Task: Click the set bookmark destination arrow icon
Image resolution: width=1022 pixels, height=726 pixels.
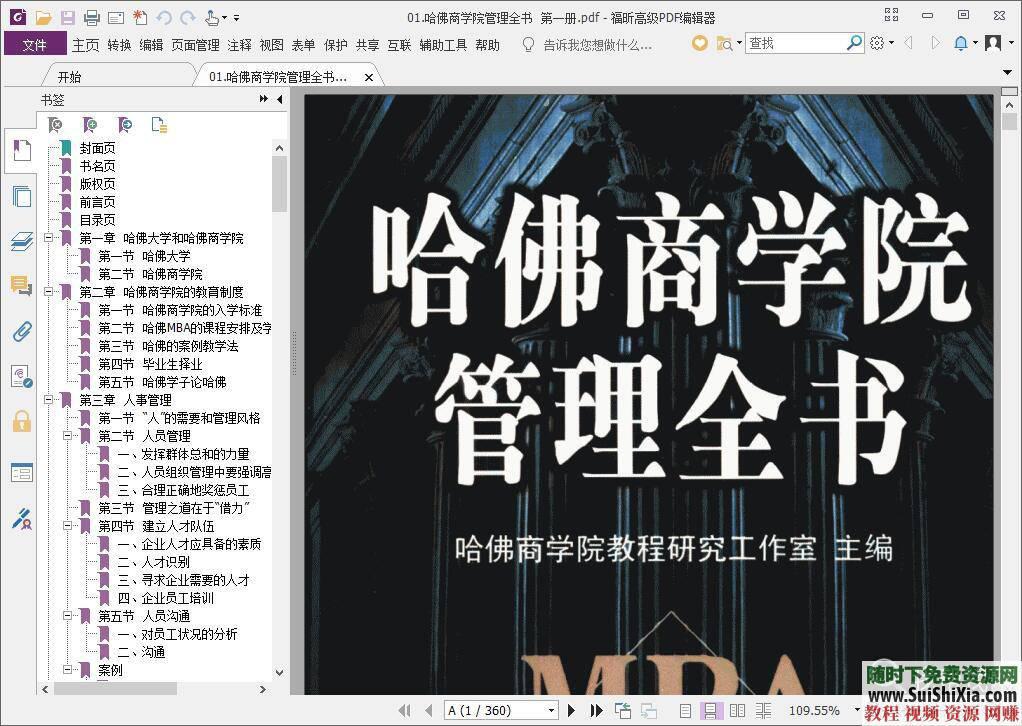Action: tap(124, 124)
